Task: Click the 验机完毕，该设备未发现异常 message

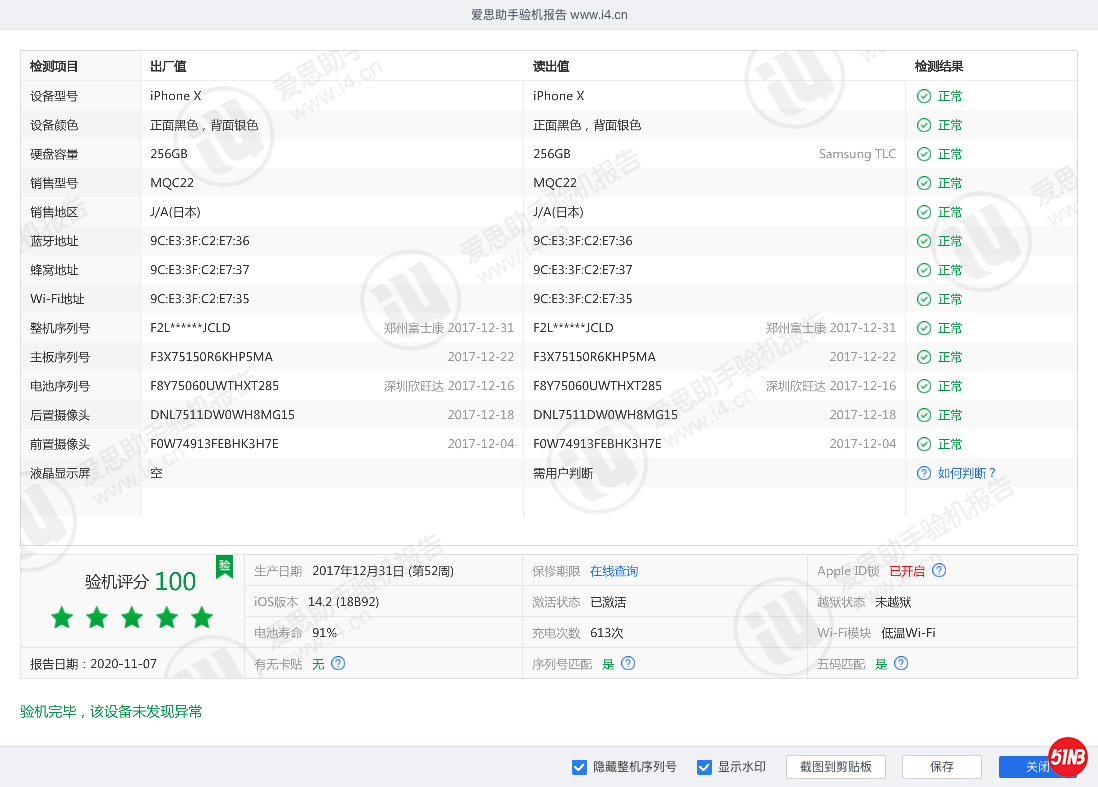Action: click(111, 711)
